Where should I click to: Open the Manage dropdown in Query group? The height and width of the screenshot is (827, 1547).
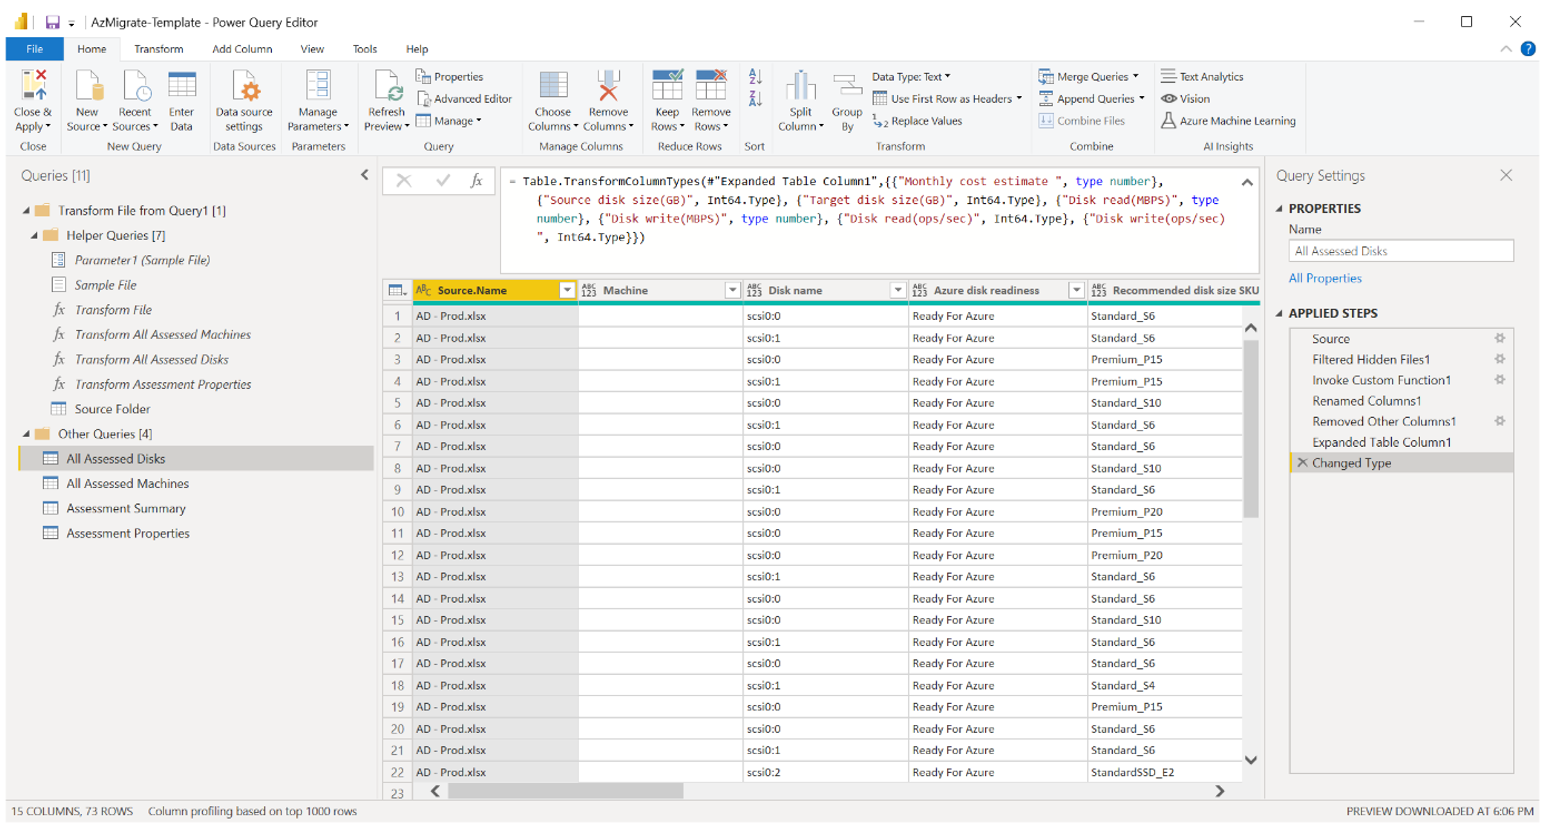449,121
